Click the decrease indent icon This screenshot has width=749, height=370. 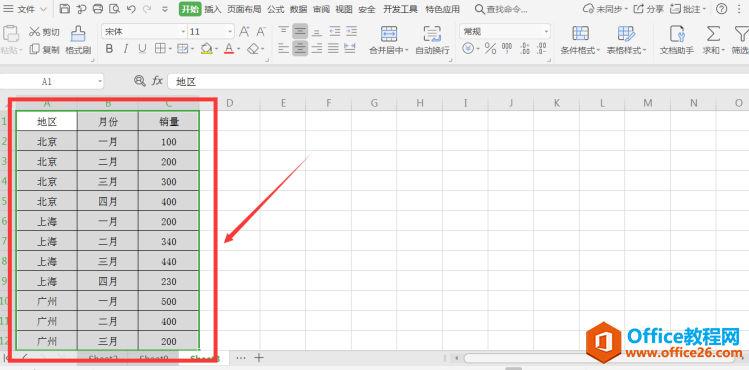point(334,32)
